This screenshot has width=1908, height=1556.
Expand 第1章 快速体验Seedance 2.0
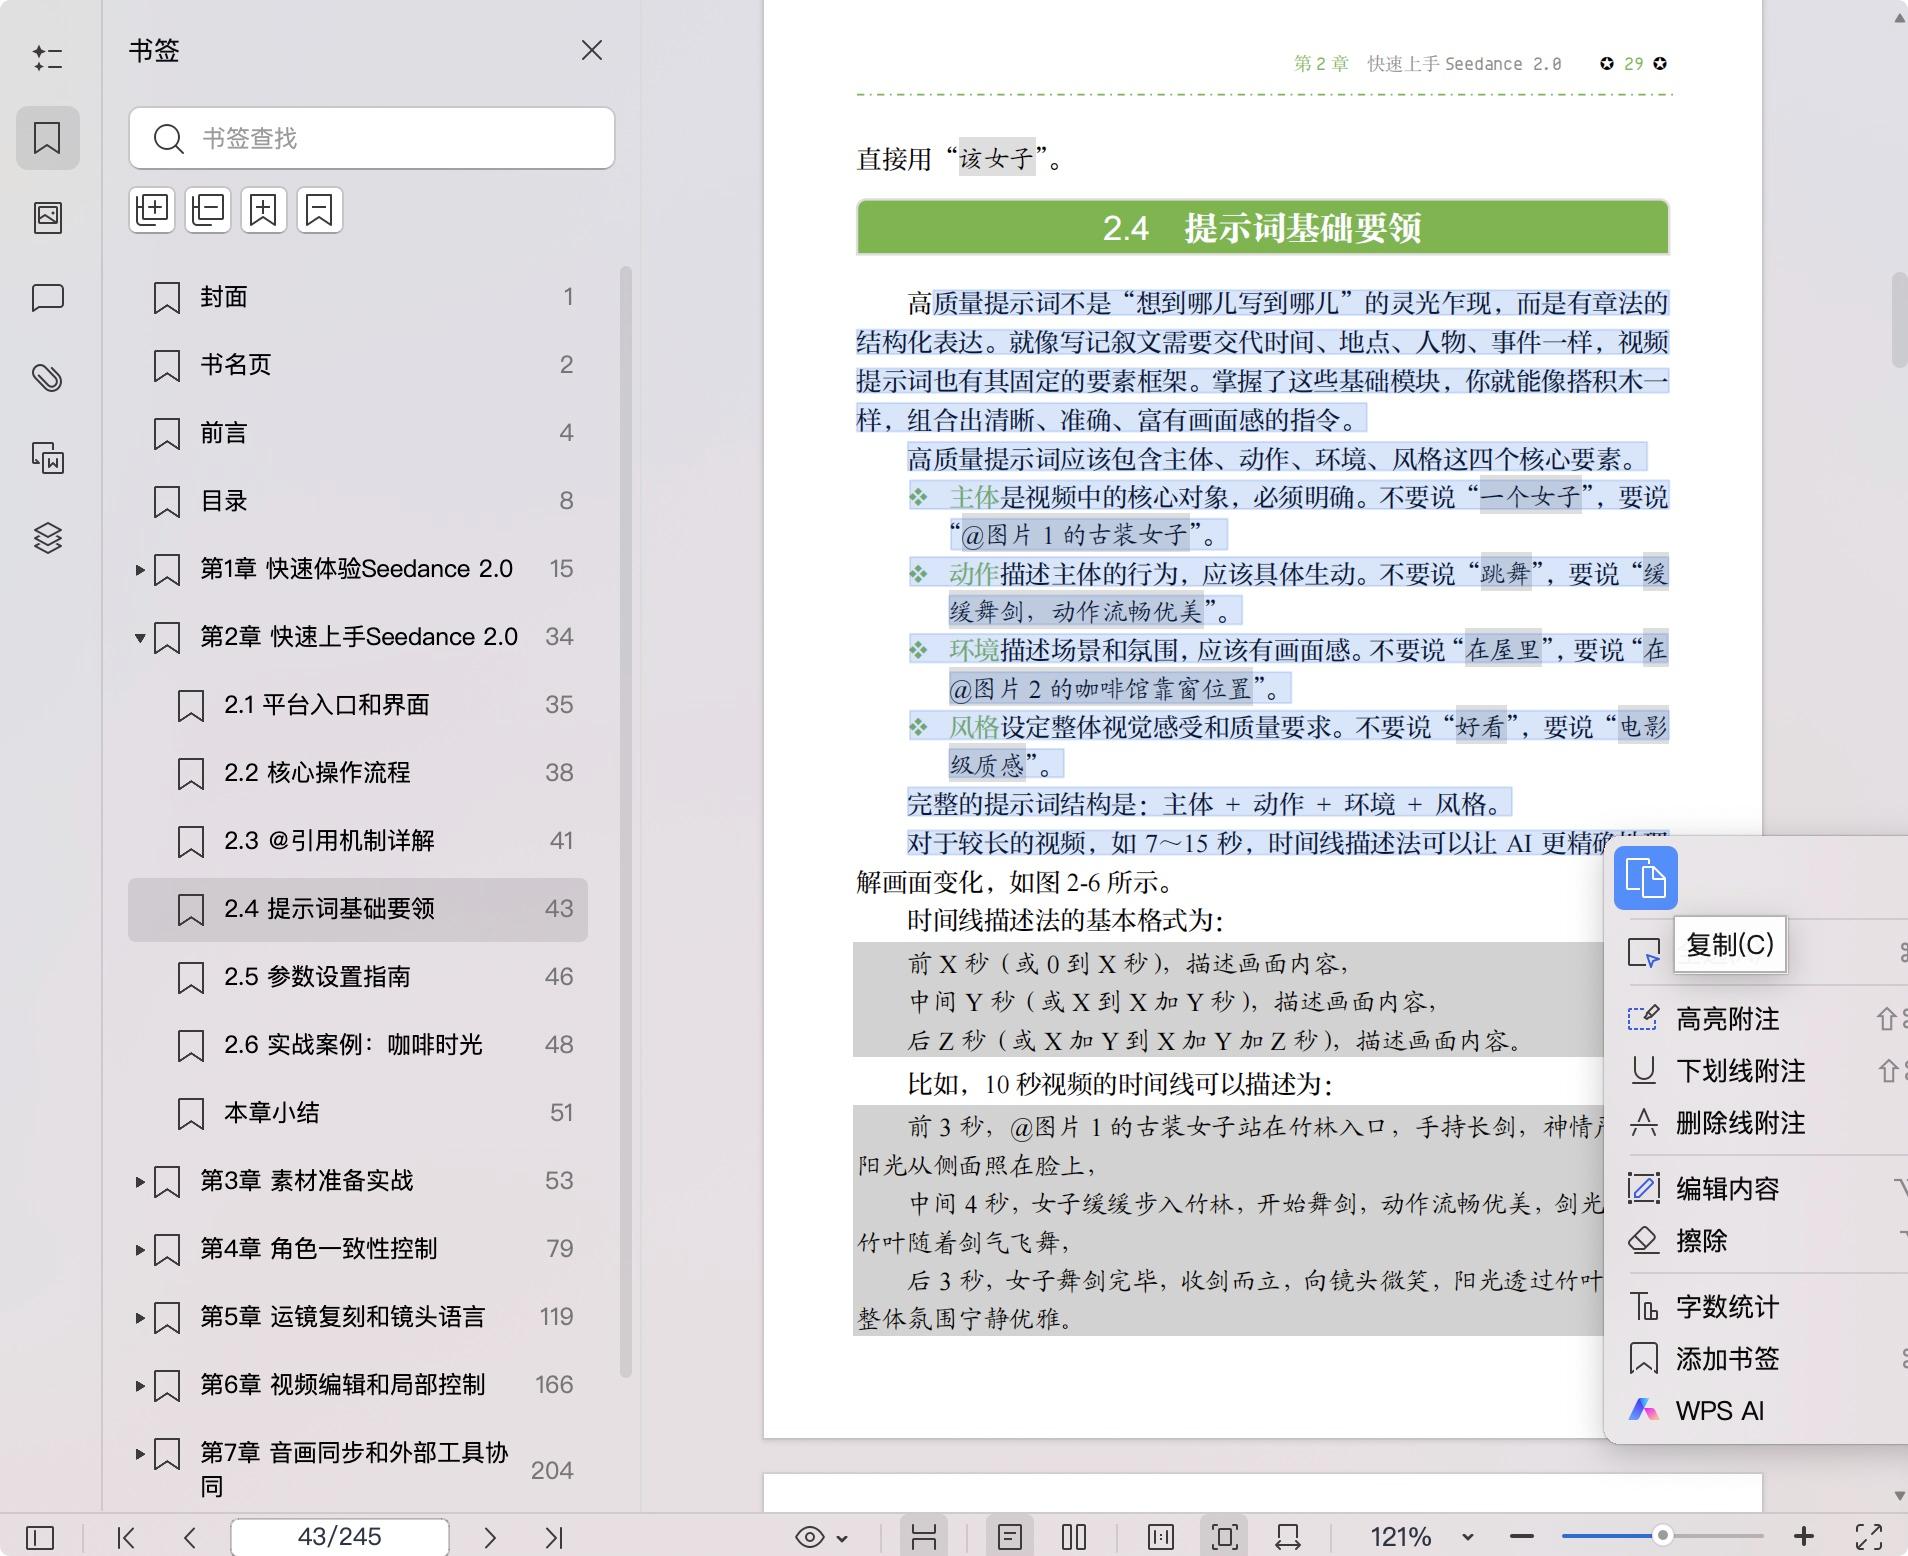140,570
